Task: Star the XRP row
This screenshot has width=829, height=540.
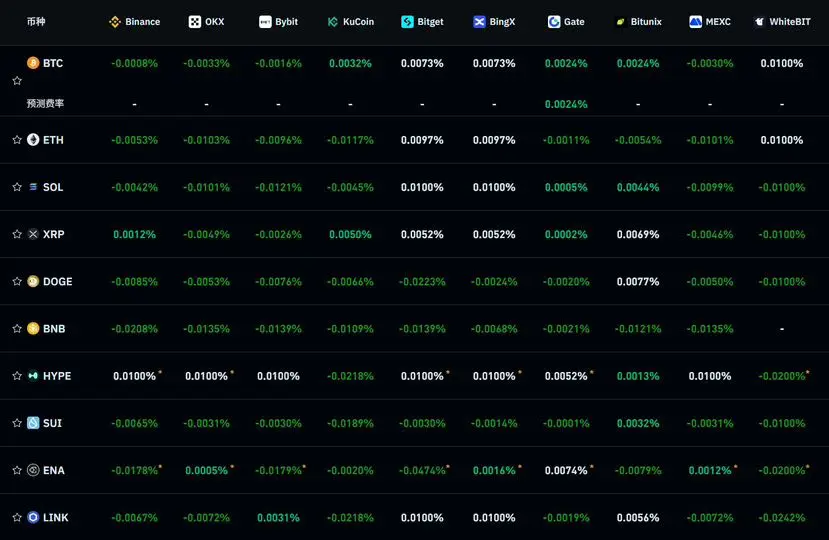Action: point(17,234)
